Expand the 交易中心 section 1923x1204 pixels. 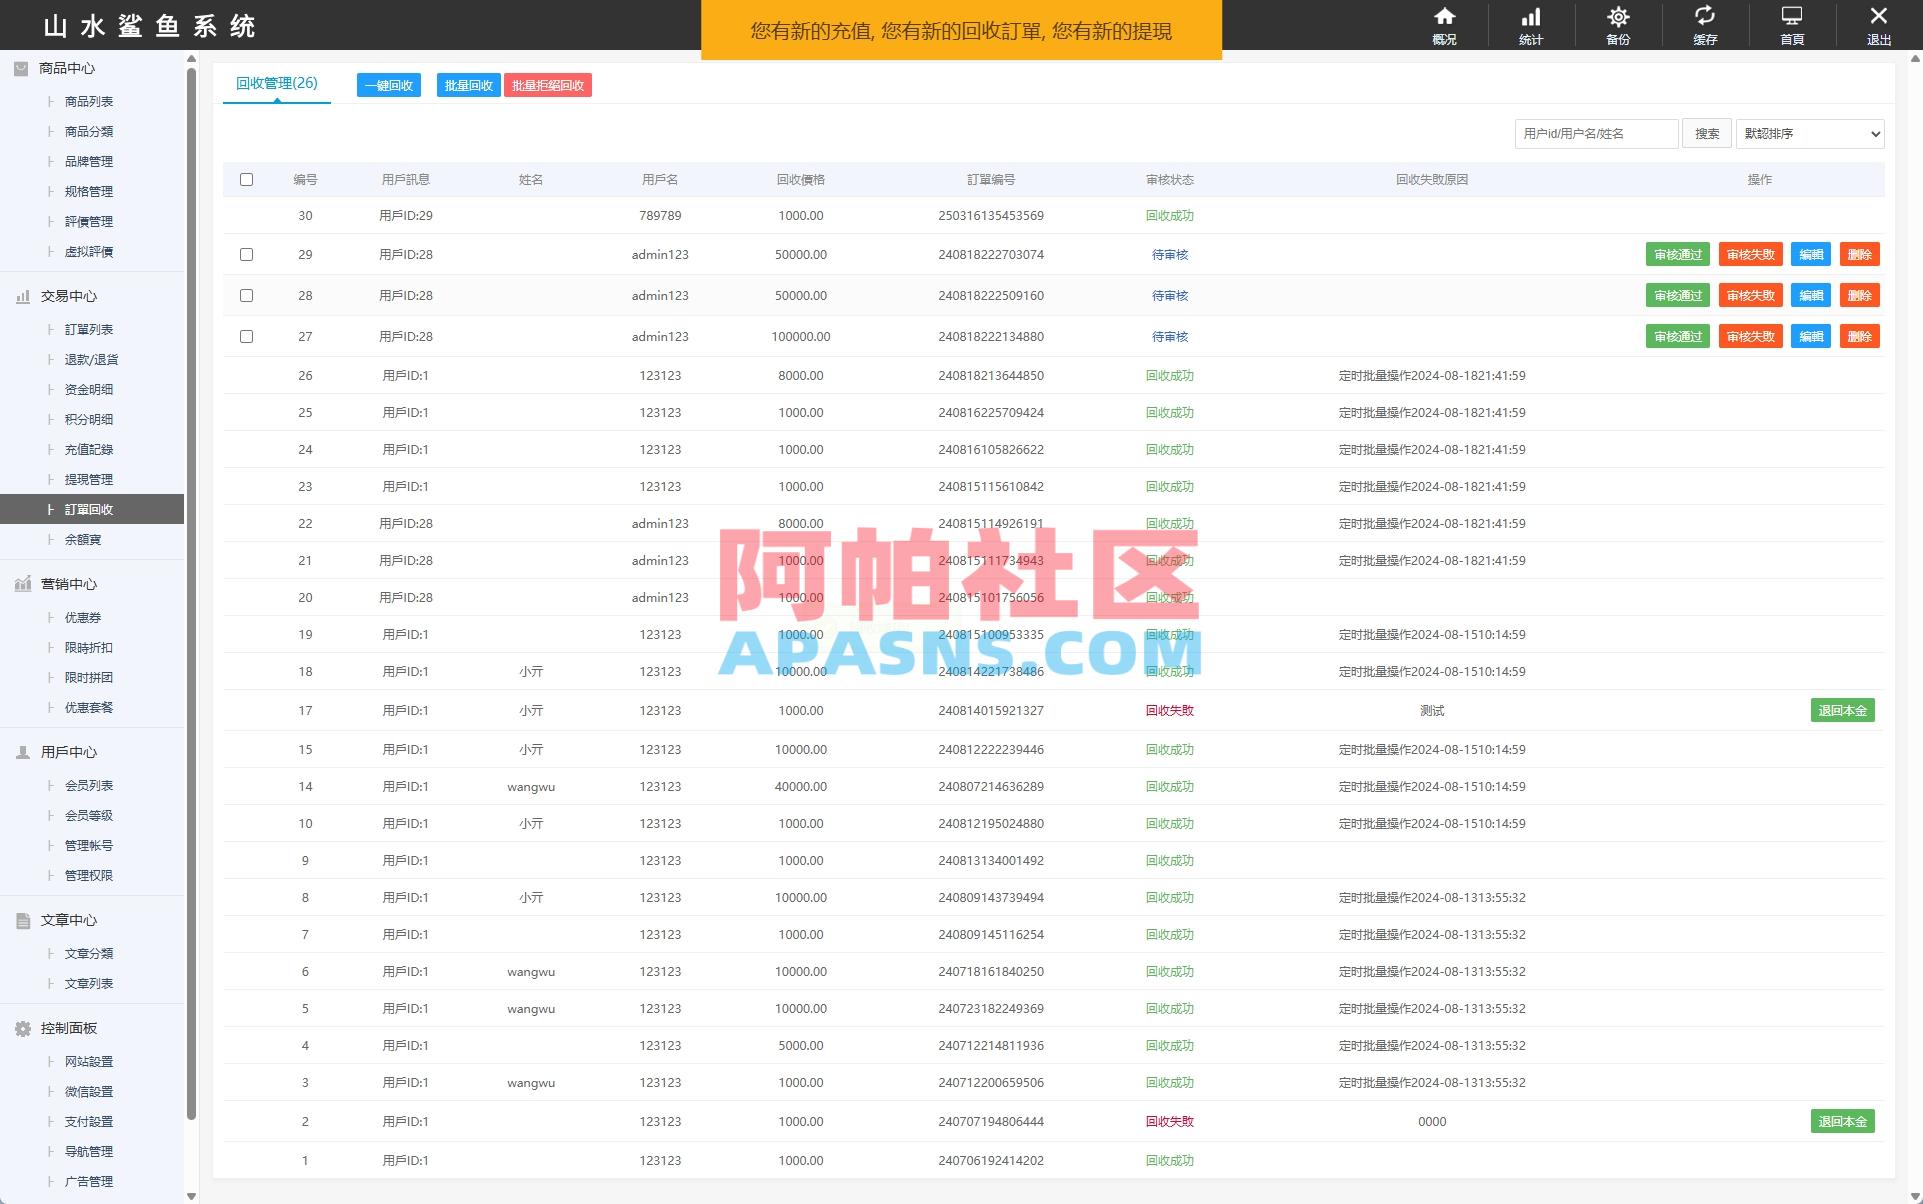[68, 295]
